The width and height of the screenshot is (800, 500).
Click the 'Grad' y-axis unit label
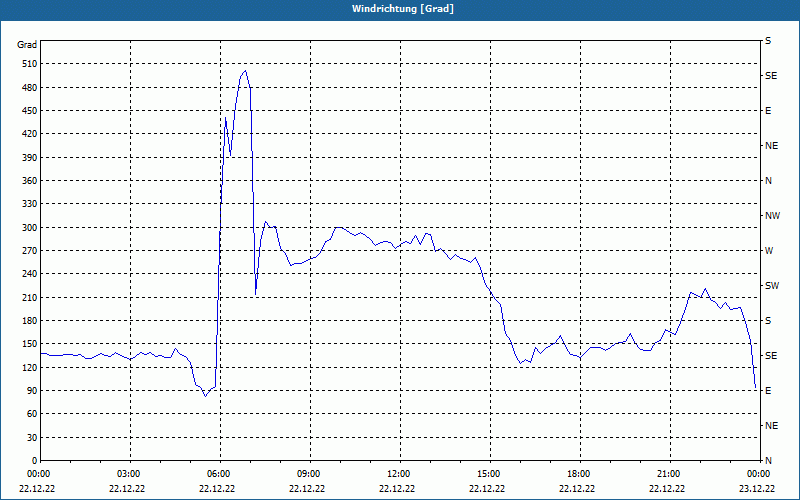point(27,45)
